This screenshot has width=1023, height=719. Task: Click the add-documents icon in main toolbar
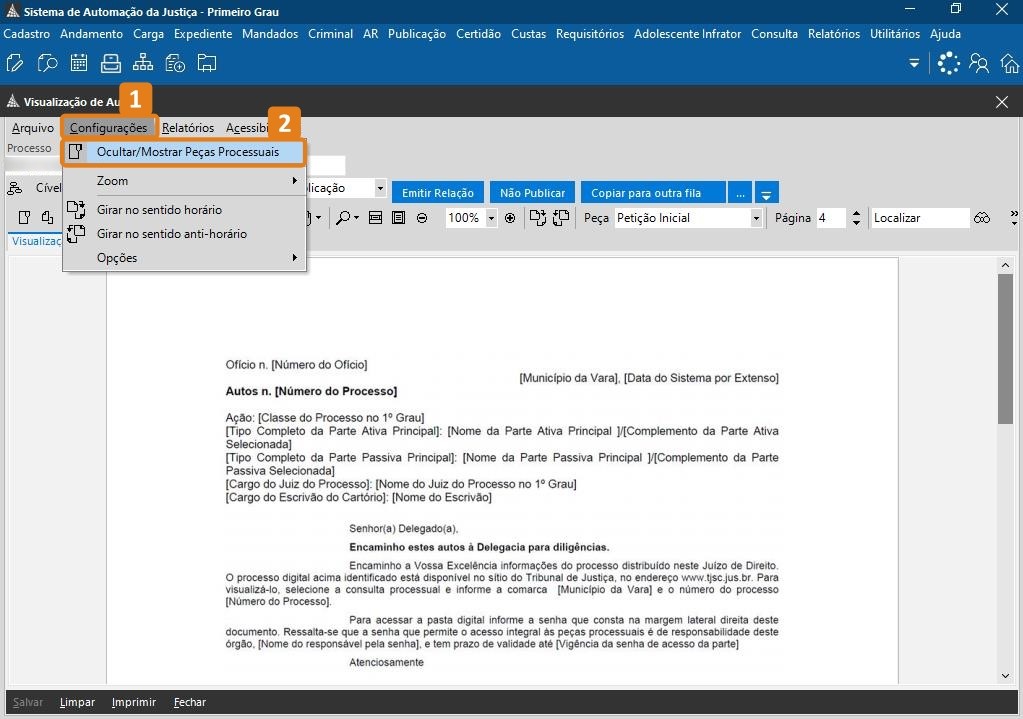pyautogui.click(x=175, y=63)
